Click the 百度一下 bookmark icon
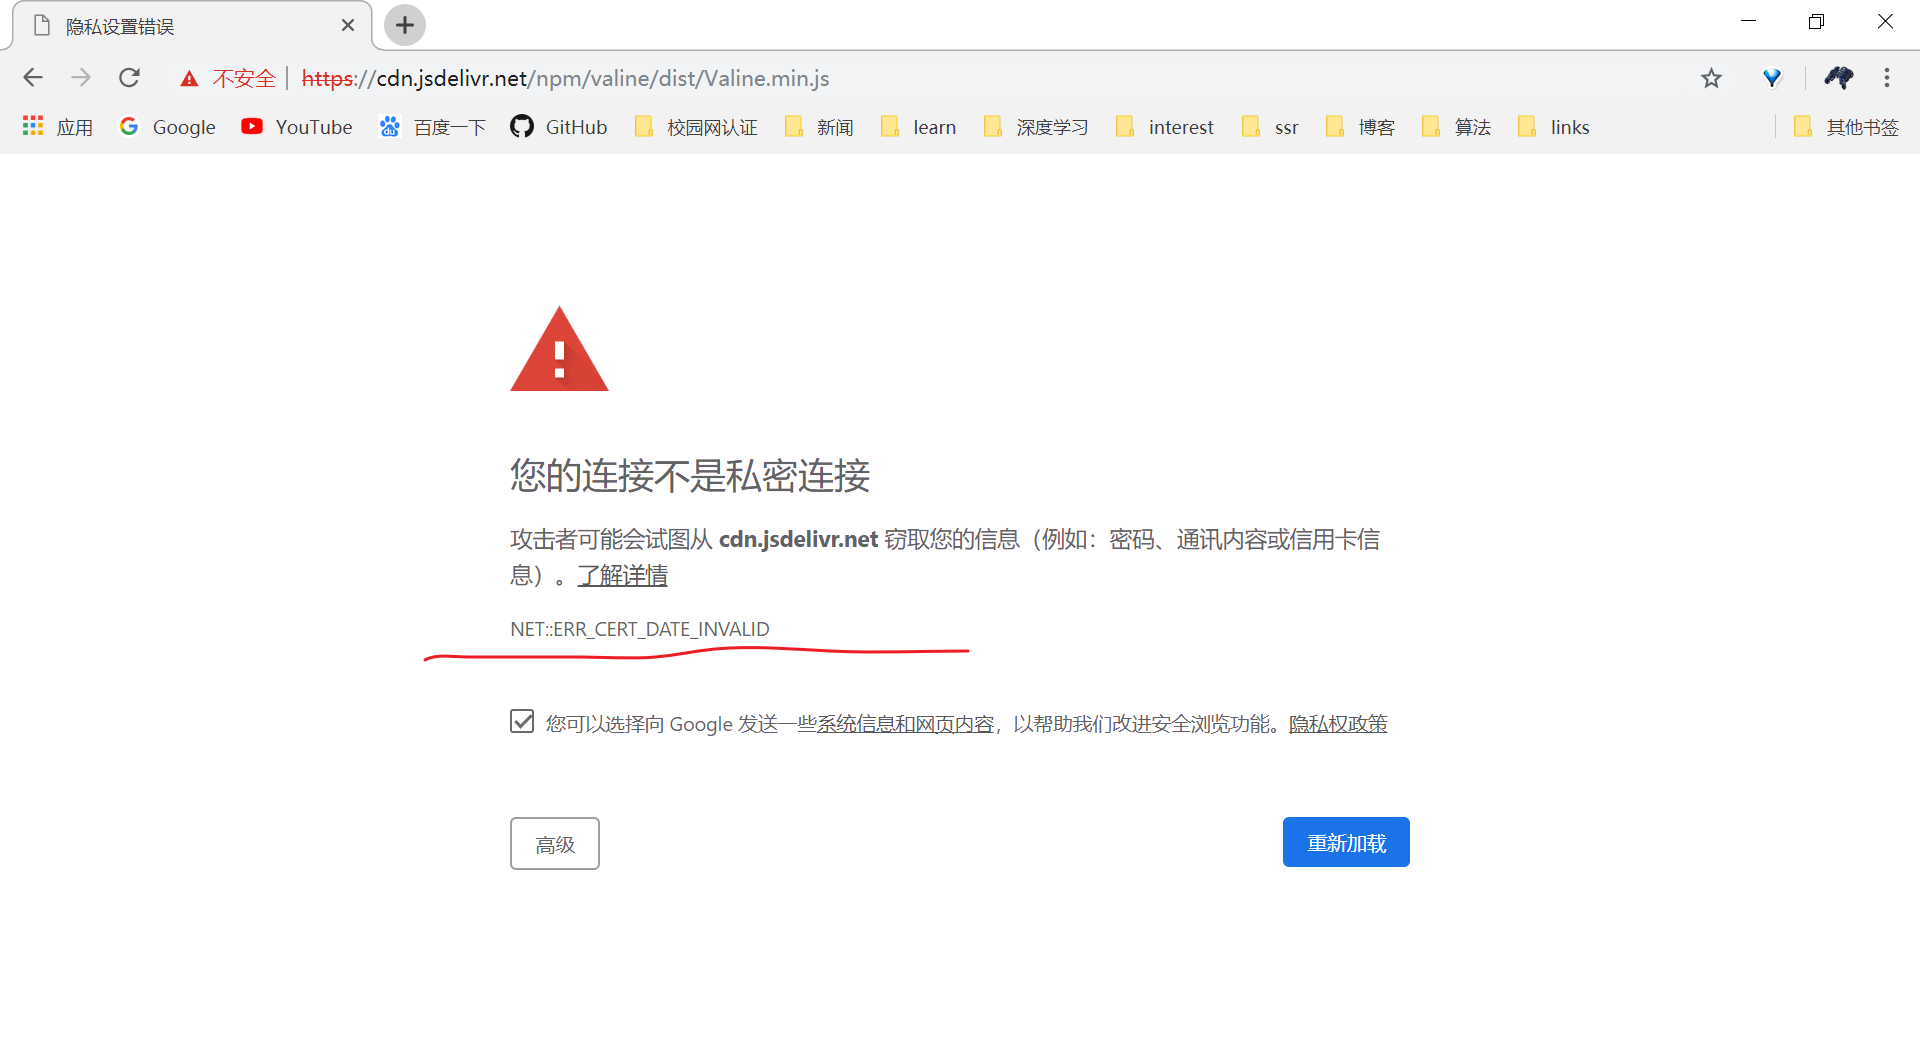 (390, 127)
